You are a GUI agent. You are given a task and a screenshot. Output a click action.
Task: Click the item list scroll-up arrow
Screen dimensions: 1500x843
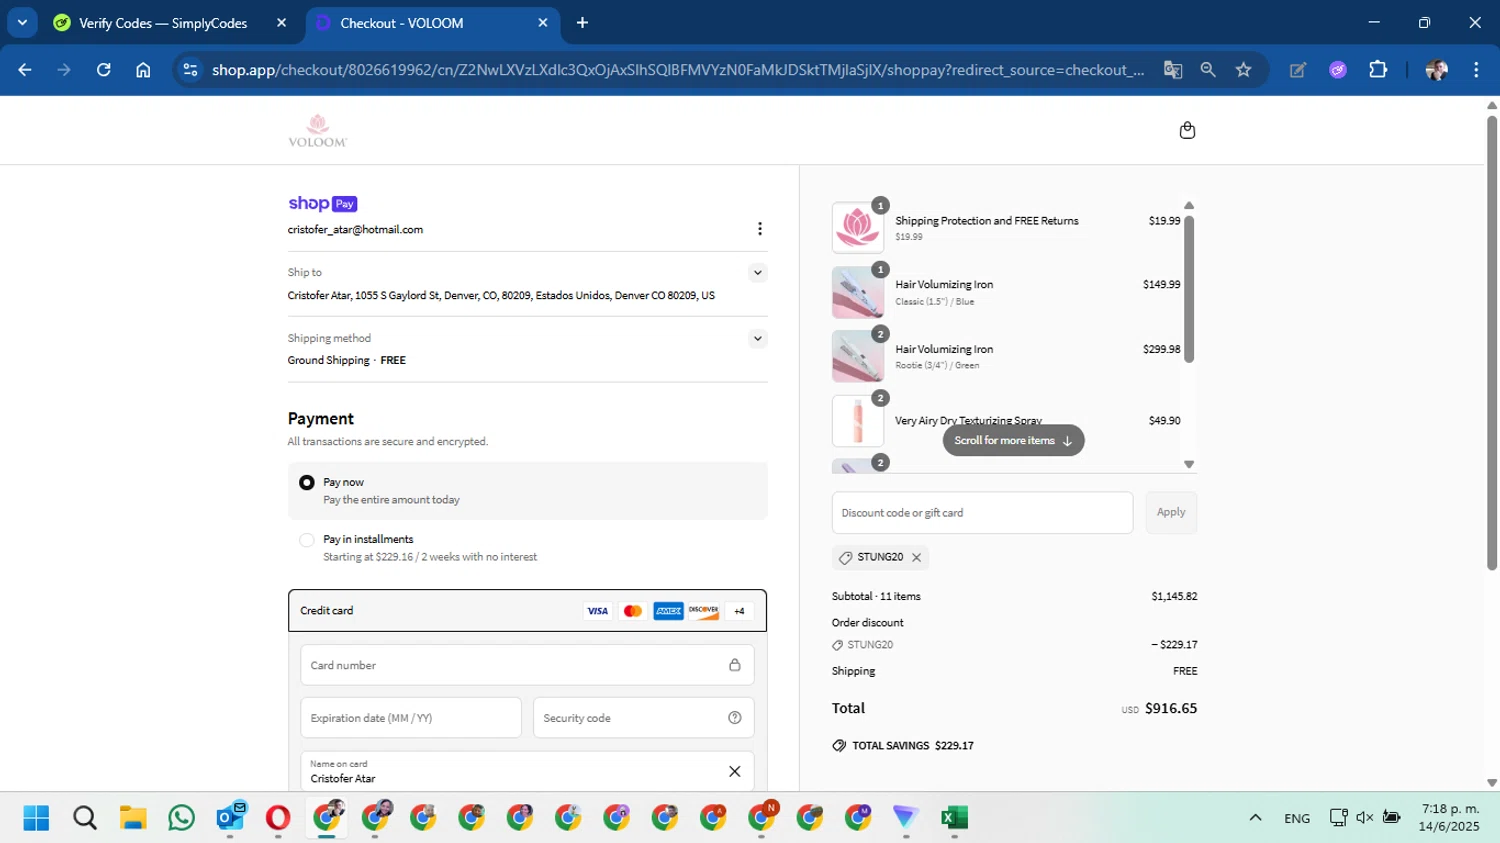(x=1189, y=206)
